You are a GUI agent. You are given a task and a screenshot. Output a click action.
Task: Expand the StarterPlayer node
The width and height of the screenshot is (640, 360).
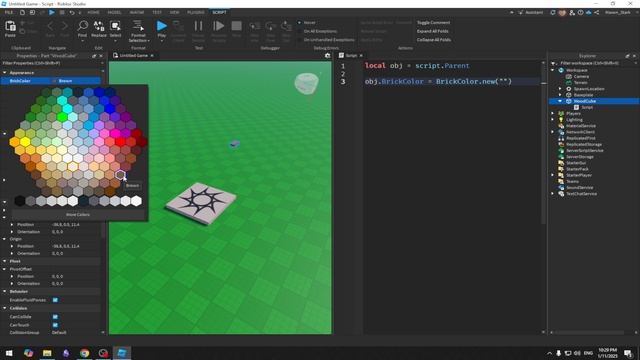[x=553, y=175]
